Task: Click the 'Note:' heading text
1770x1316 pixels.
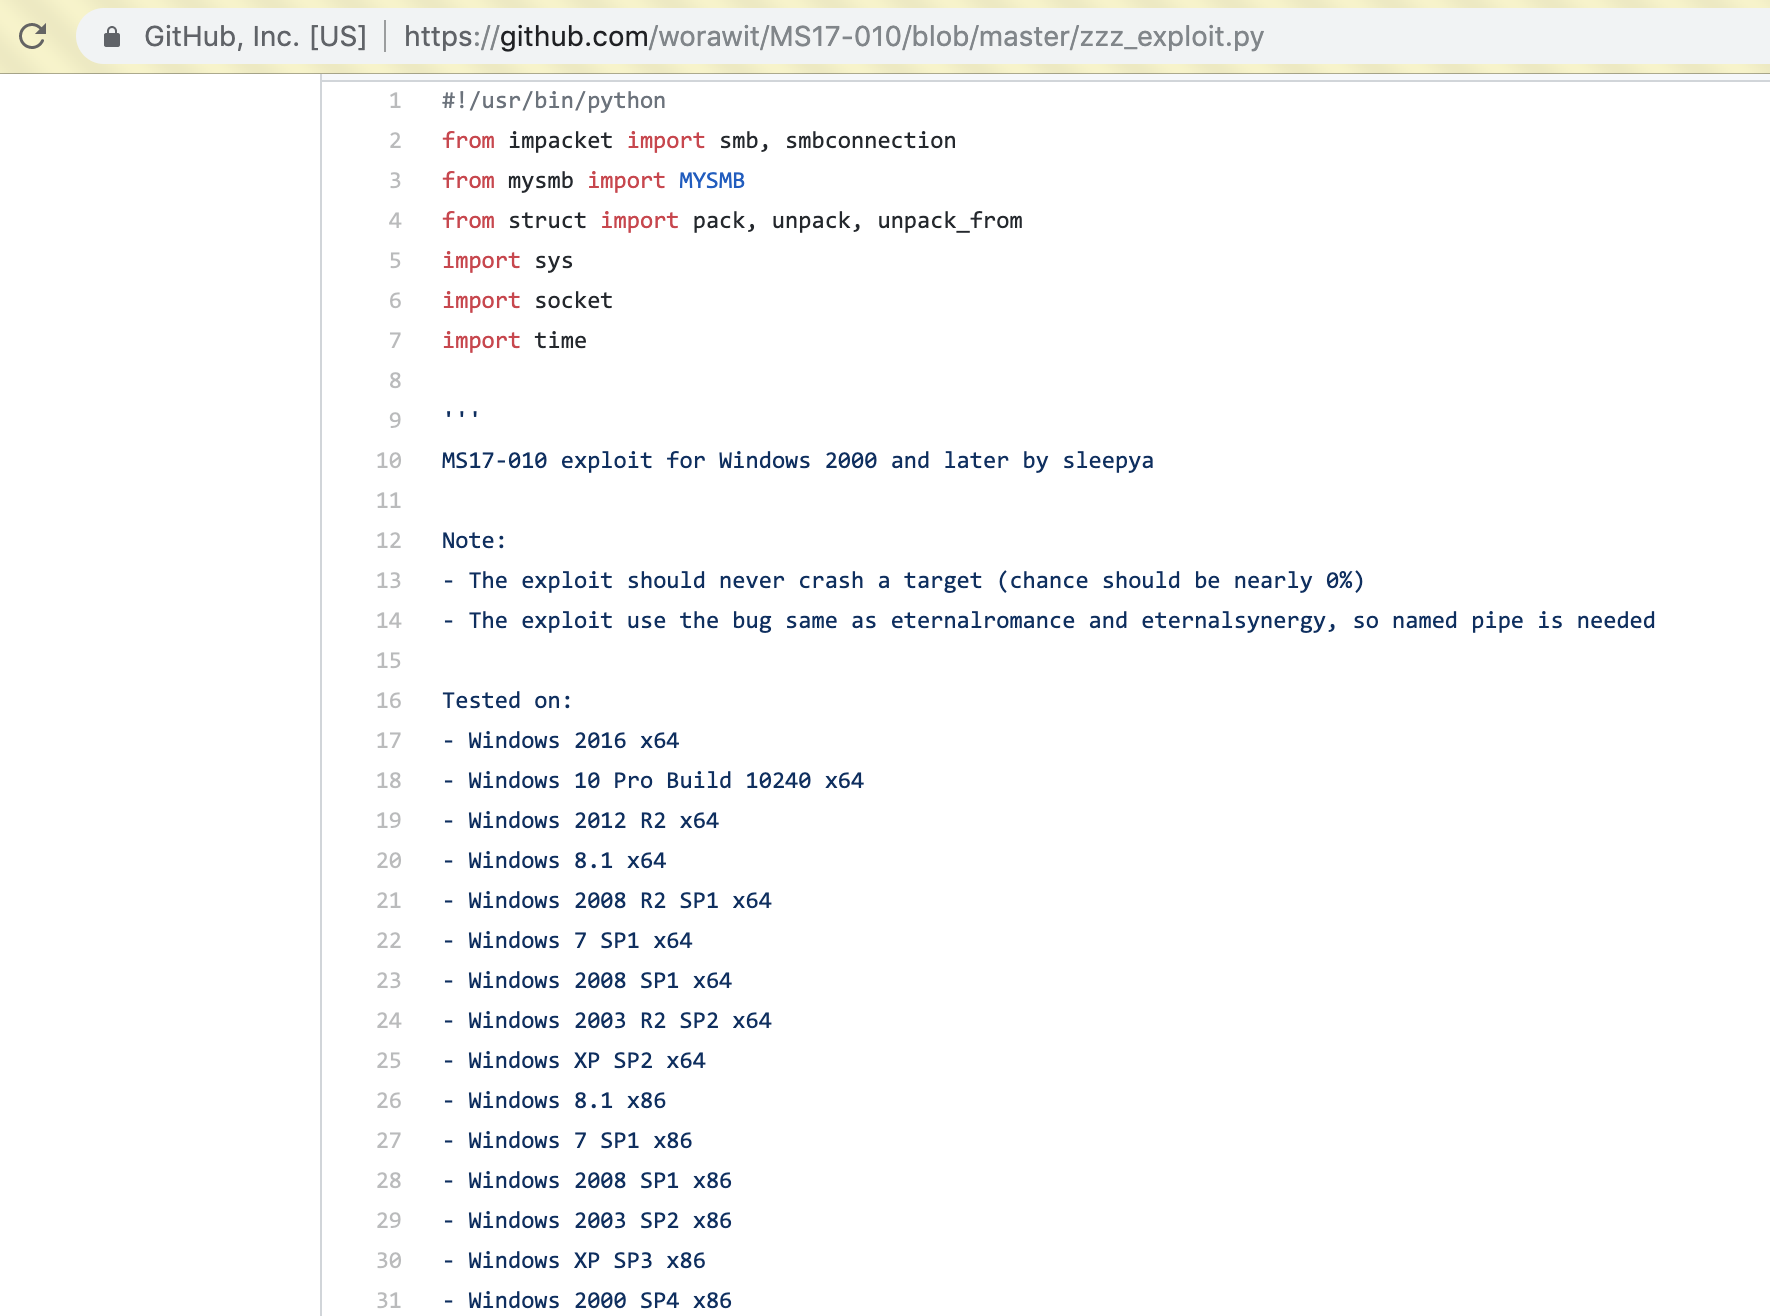Action: point(474,541)
